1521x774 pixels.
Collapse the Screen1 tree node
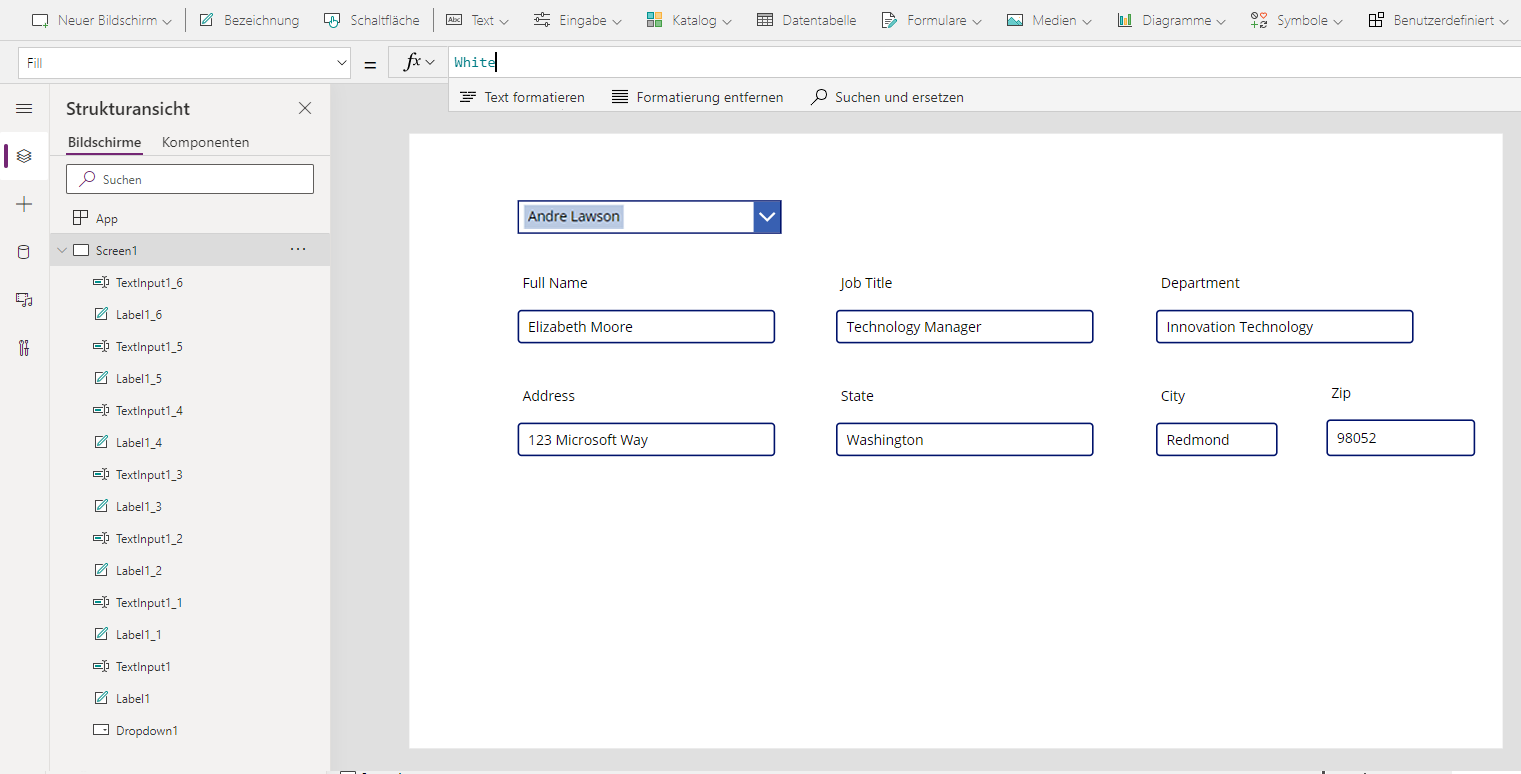pyautogui.click(x=63, y=250)
